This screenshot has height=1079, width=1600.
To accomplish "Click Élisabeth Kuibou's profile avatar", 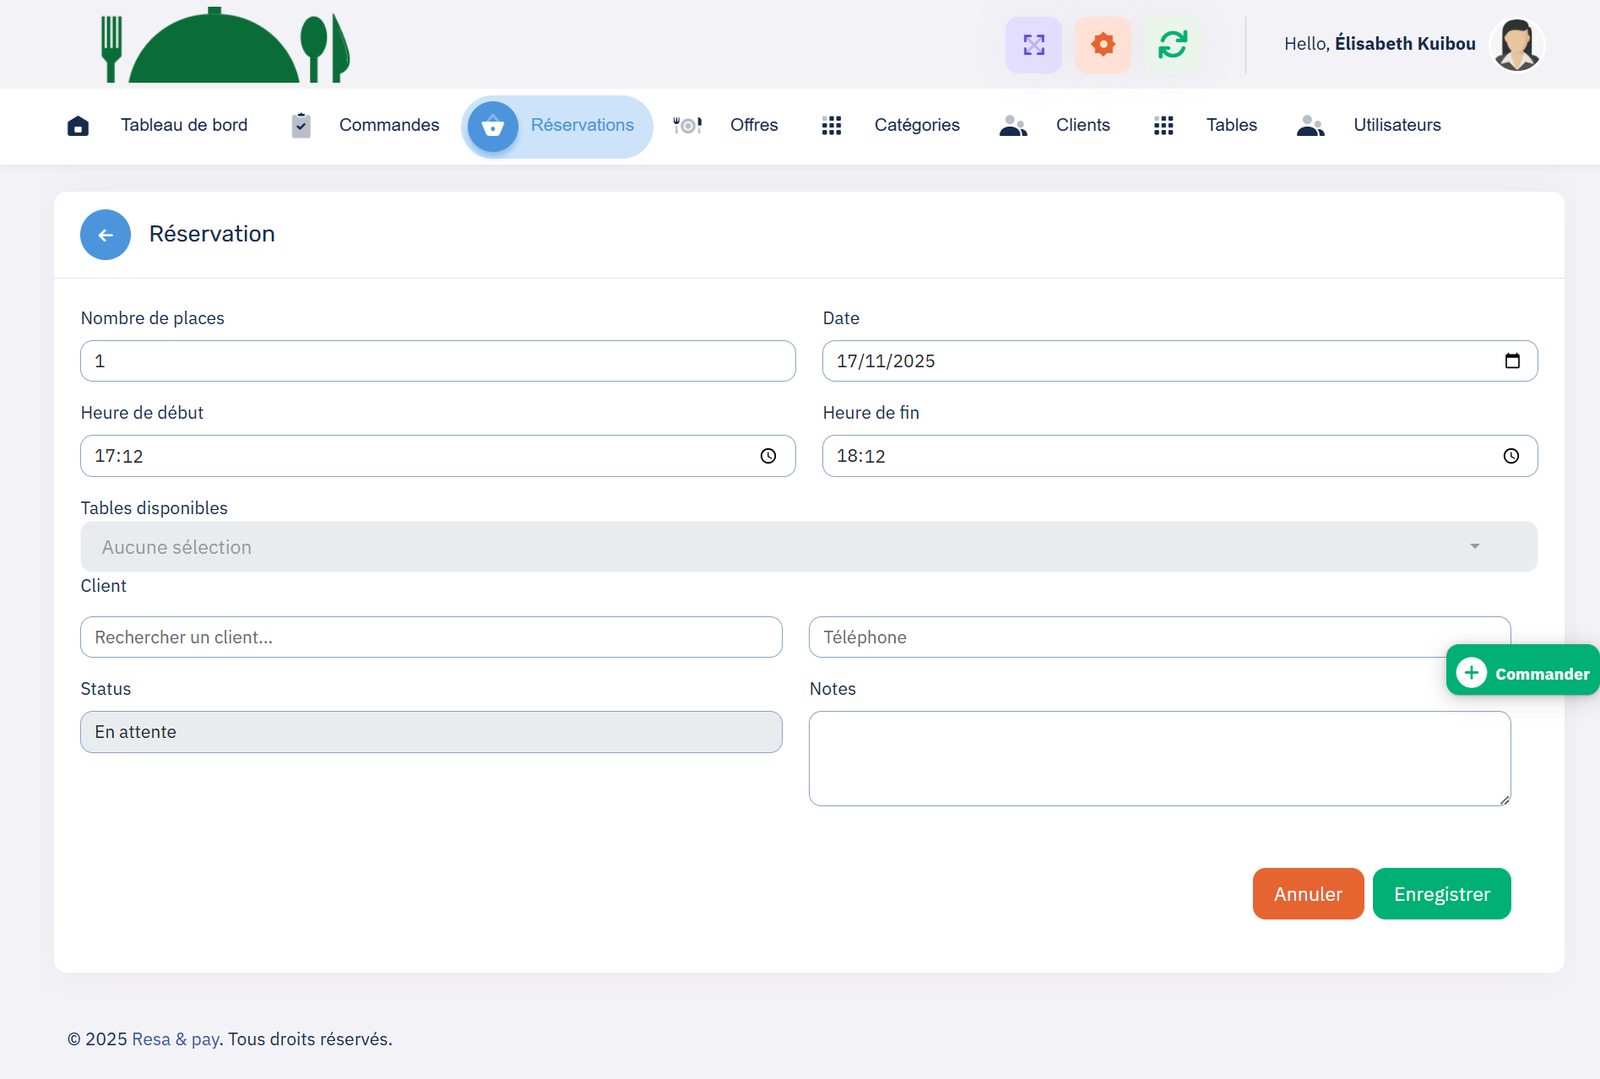I will 1516,45.
